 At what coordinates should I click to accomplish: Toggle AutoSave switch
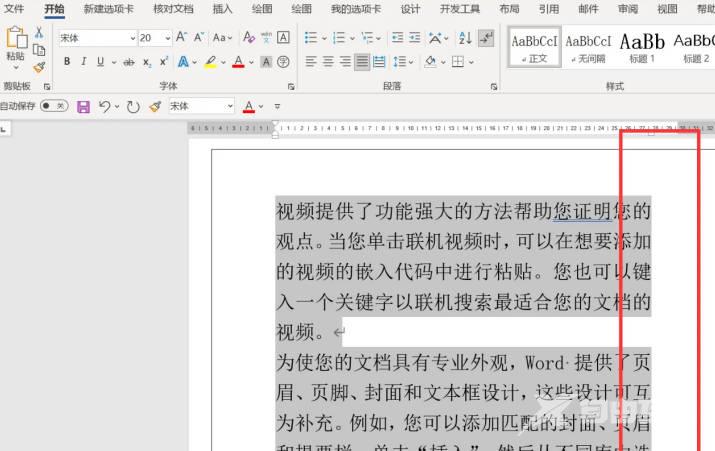point(54,106)
